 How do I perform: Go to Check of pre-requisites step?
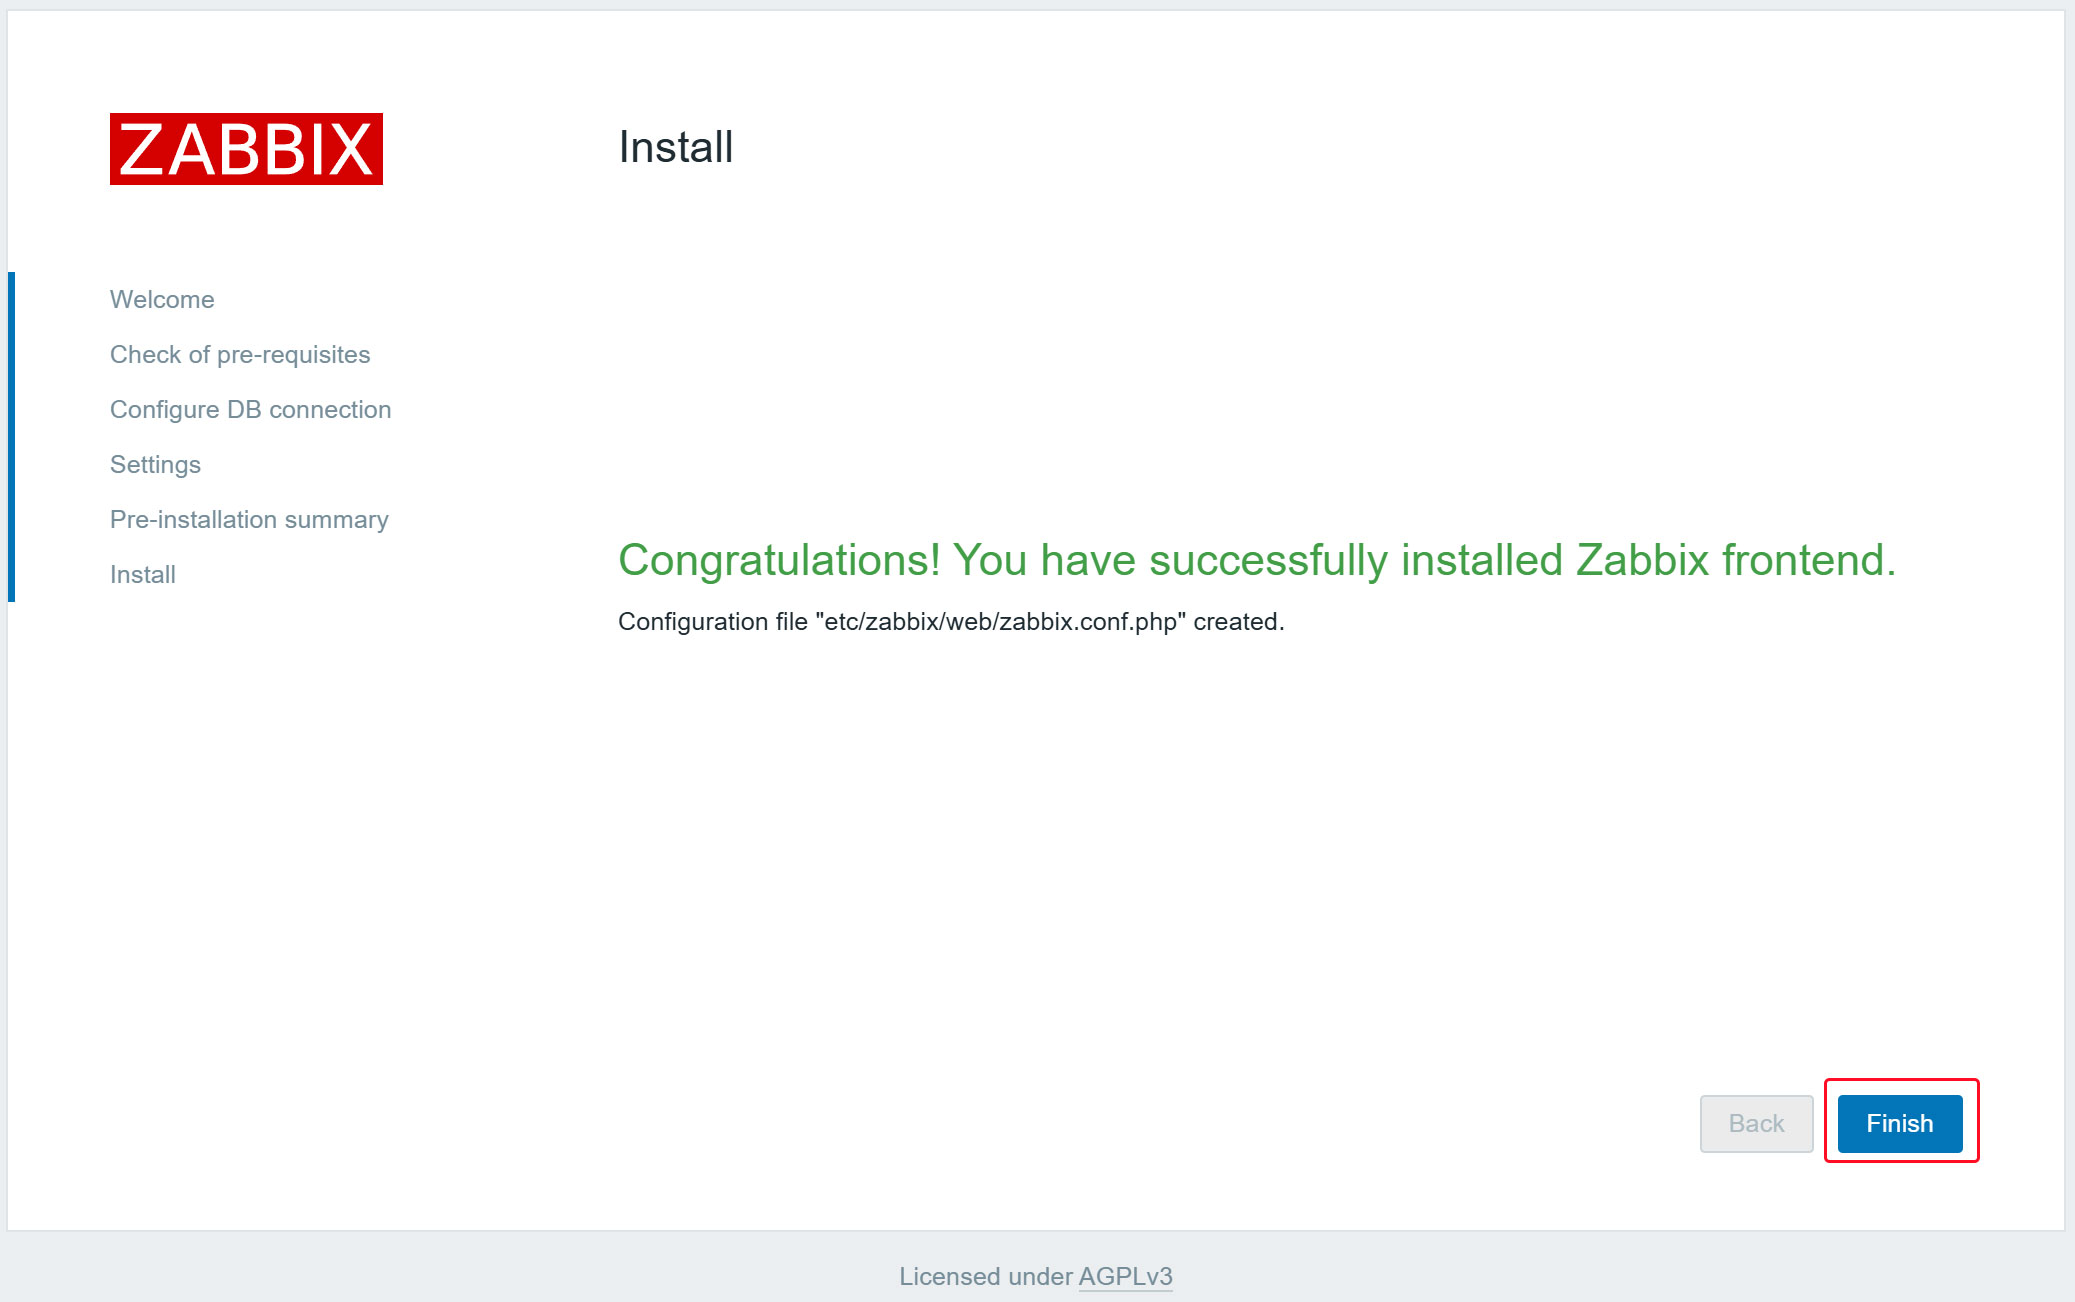point(240,354)
